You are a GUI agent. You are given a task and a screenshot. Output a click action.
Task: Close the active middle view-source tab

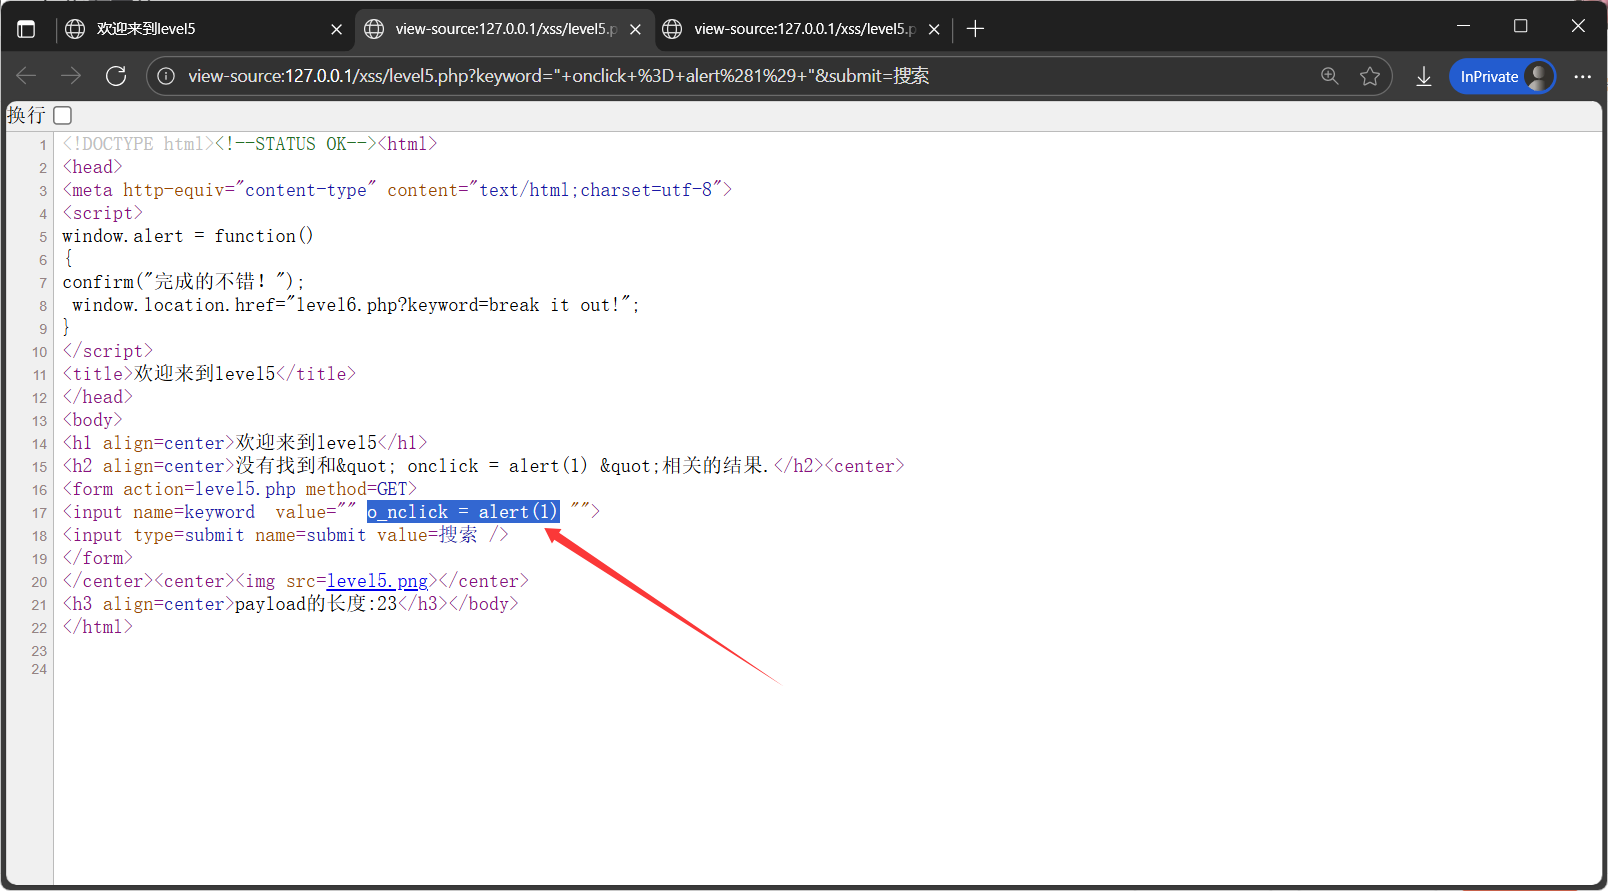point(635,29)
